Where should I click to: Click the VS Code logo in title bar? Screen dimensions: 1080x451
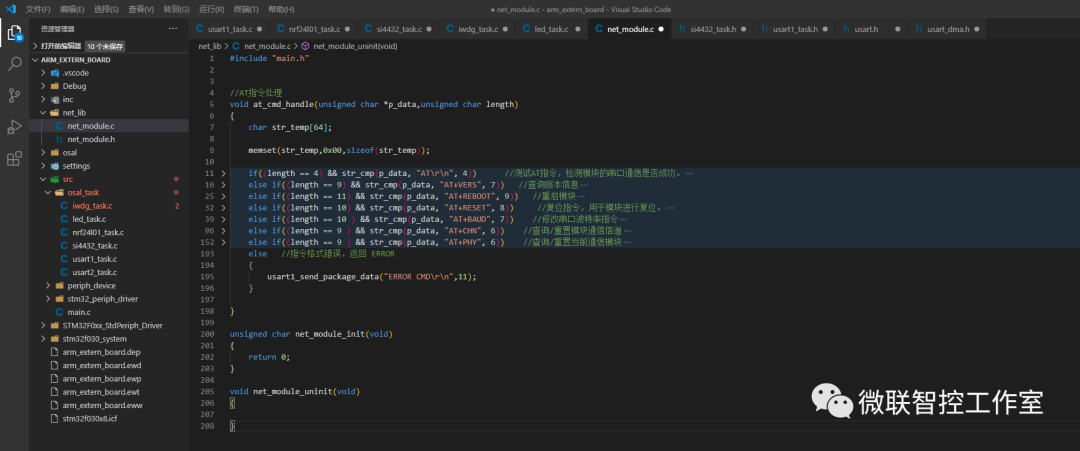pyautogui.click(x=11, y=8)
